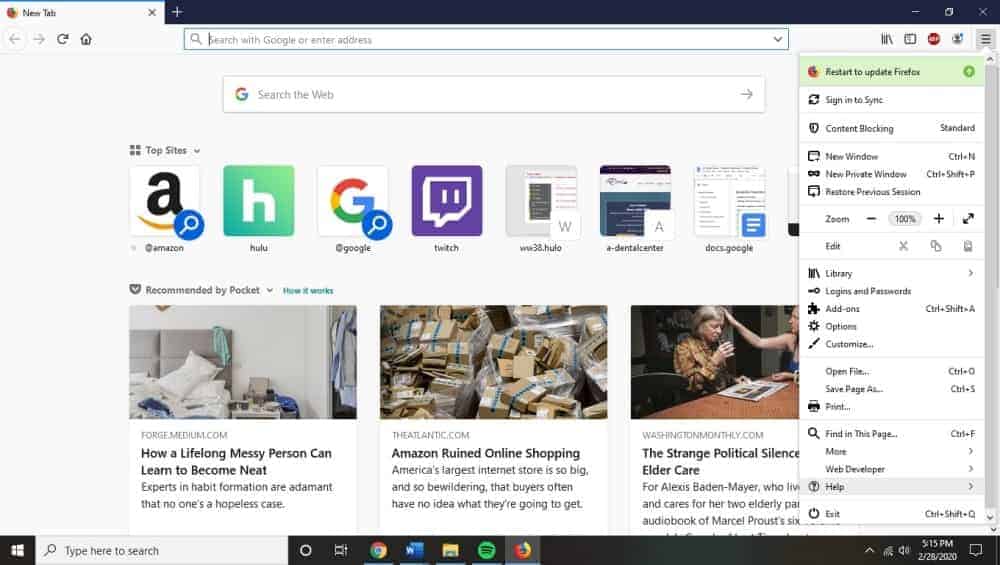Click the Copy icon in Edit row
The image size is (1000, 565).
[x=936, y=246]
